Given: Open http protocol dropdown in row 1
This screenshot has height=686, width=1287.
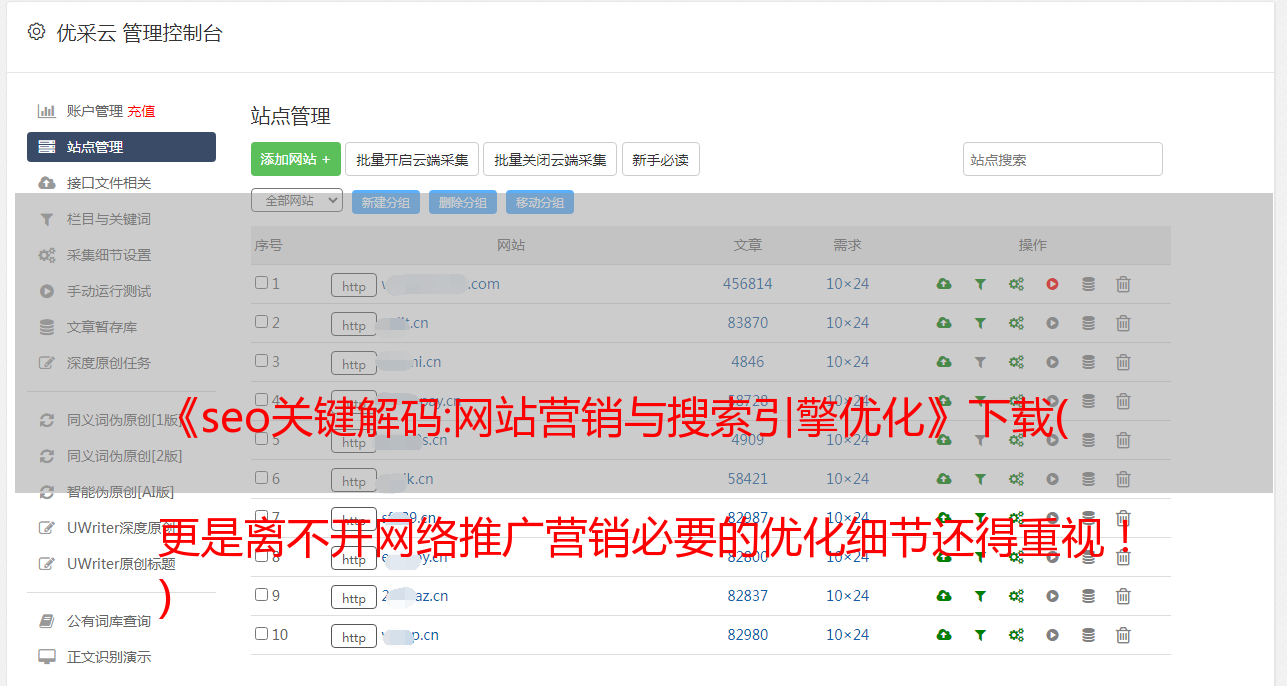Looking at the screenshot, I should (354, 286).
